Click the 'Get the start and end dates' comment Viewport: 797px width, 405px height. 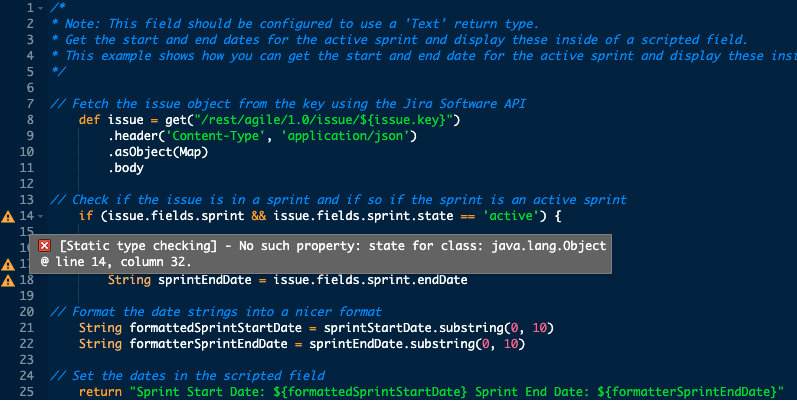tap(400, 40)
